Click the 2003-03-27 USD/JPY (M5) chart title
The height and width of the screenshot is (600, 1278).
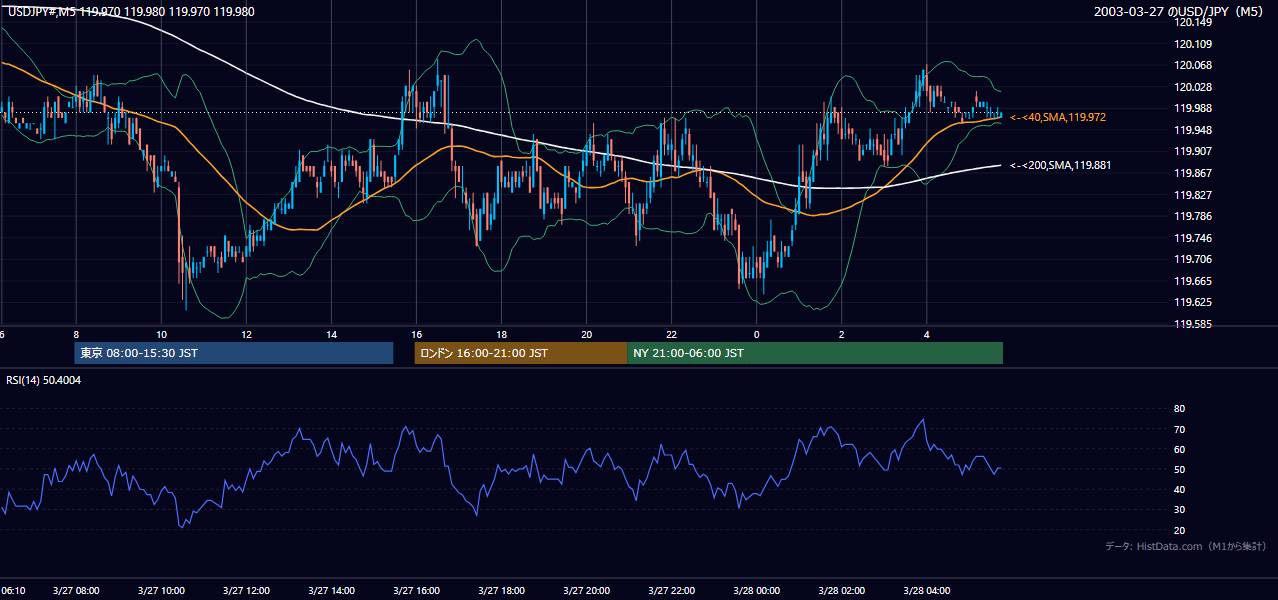coord(1180,11)
